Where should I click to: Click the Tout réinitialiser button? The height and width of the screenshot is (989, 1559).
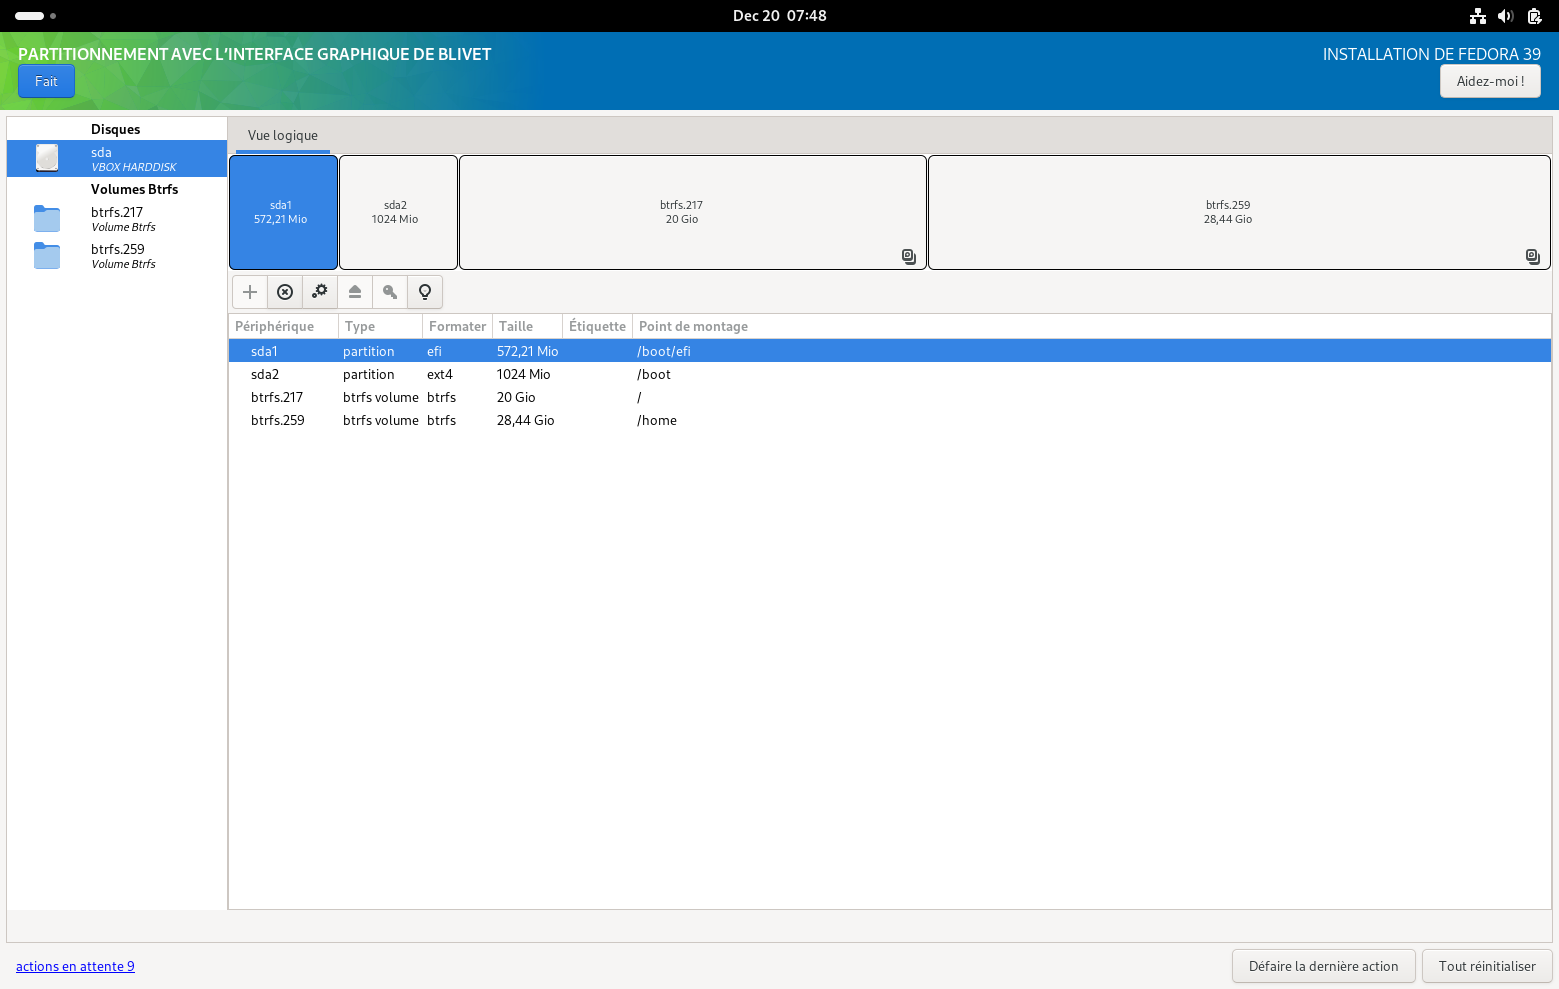1486,966
